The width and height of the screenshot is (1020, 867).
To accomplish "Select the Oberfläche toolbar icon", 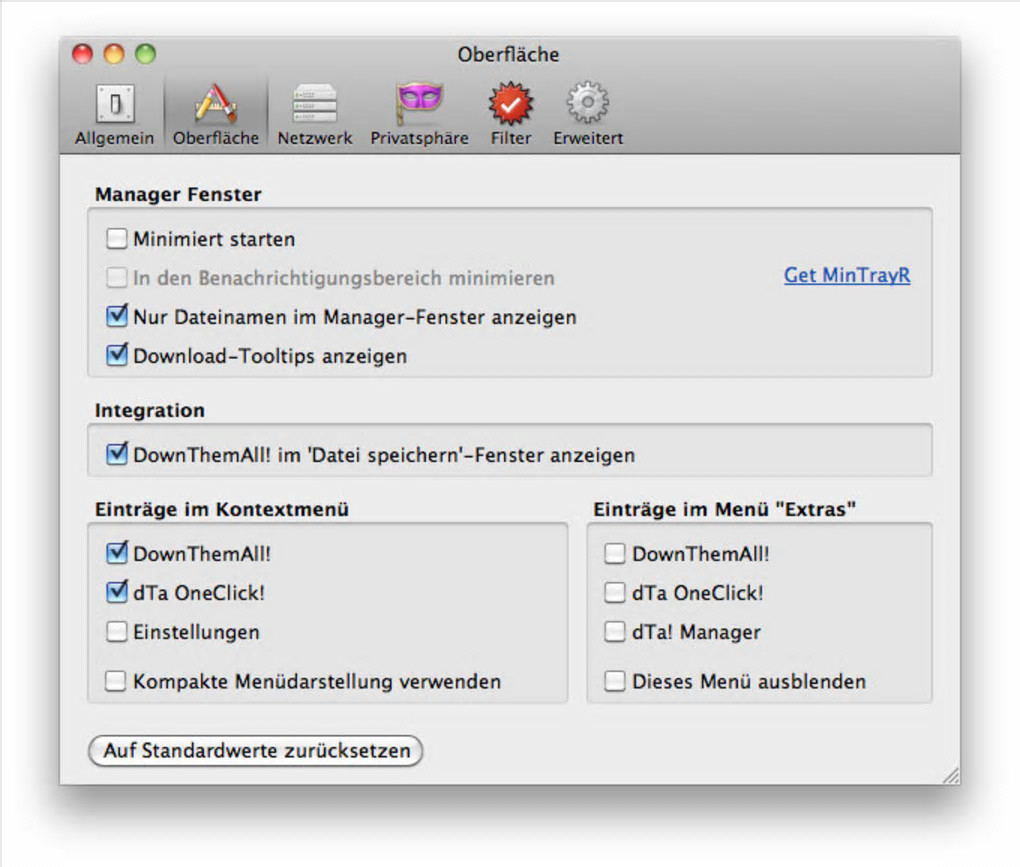I will click(x=215, y=104).
